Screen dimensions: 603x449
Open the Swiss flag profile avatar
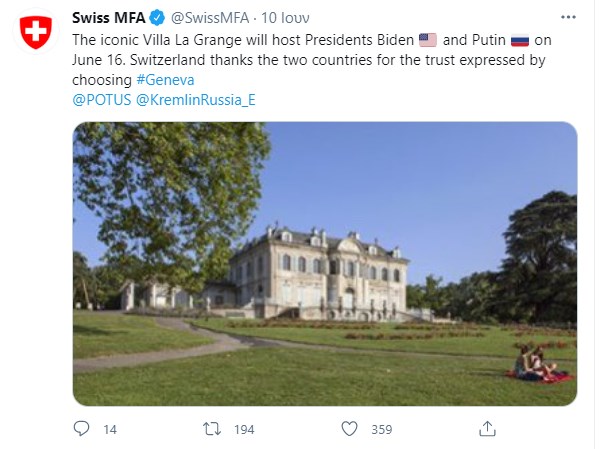[36, 33]
